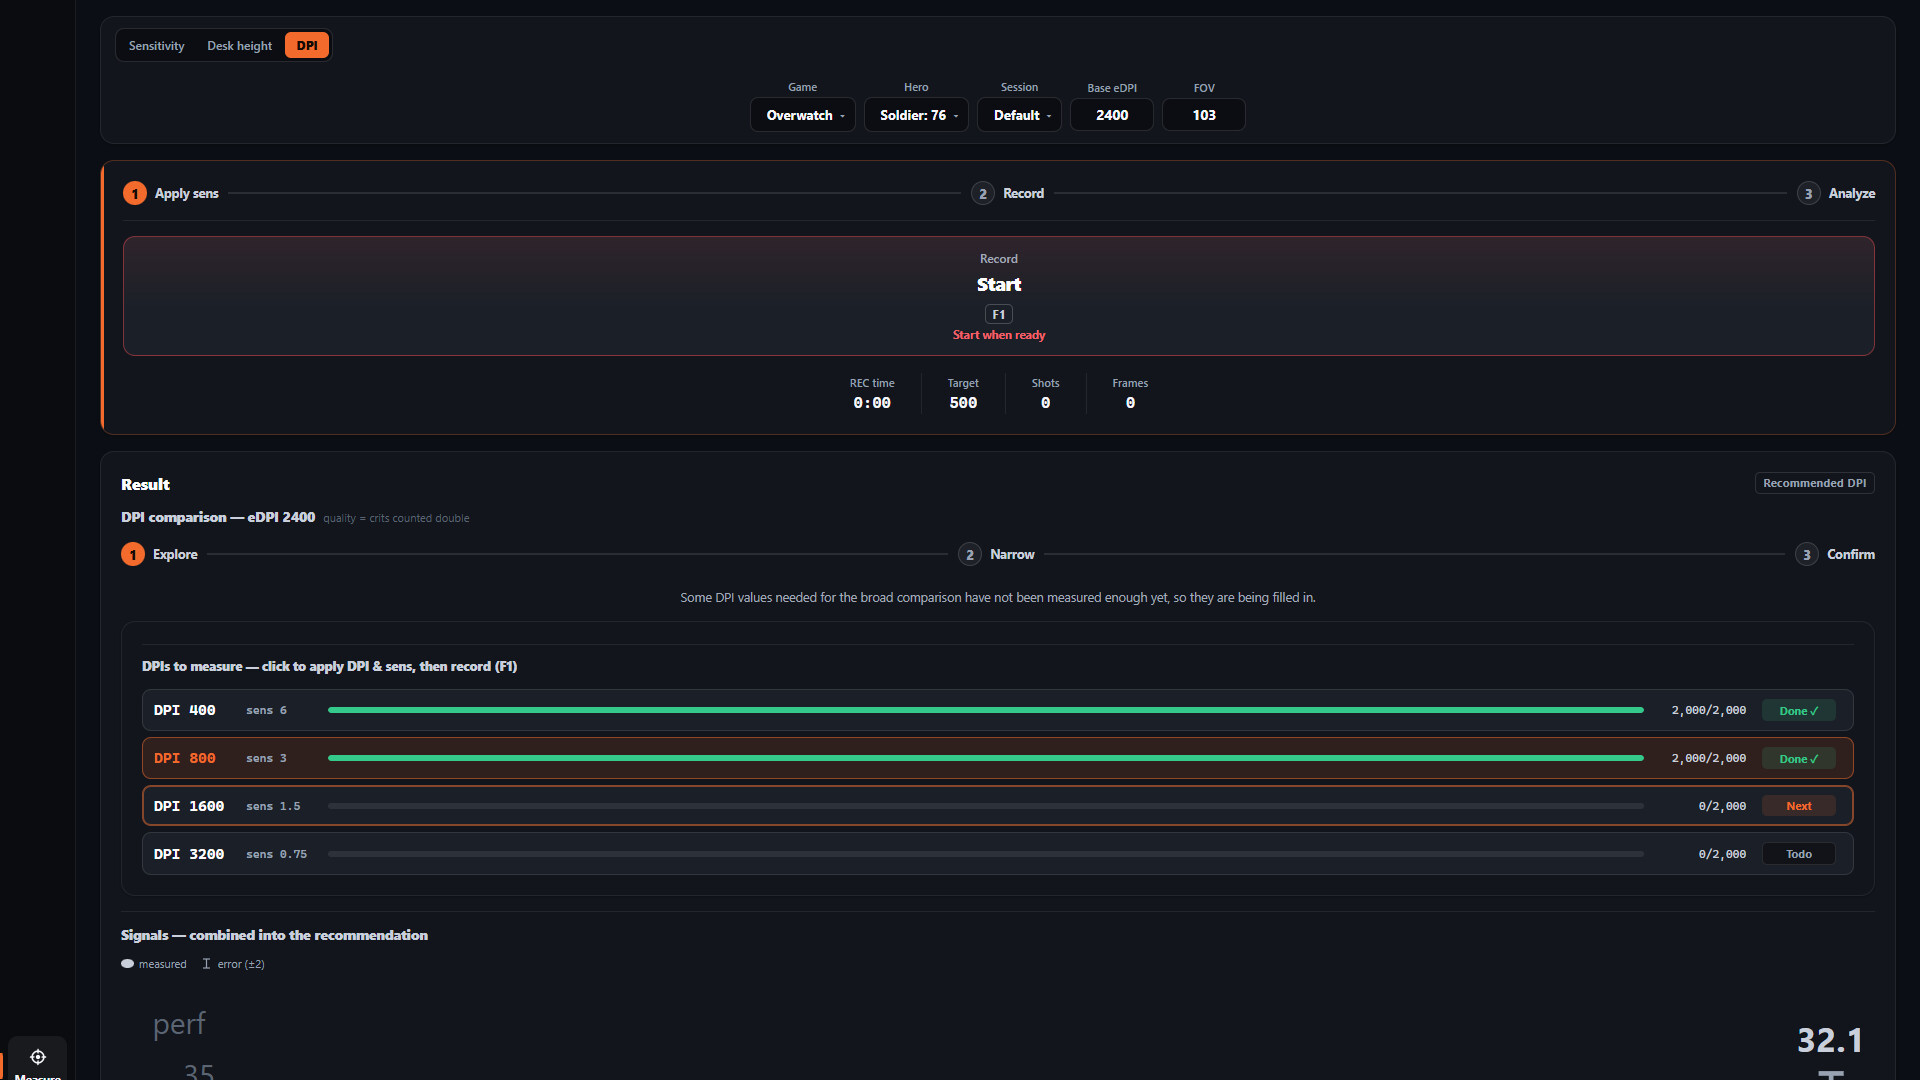Edit the Base eDPI field 2400
1920x1080 pixels.
pyautogui.click(x=1112, y=115)
